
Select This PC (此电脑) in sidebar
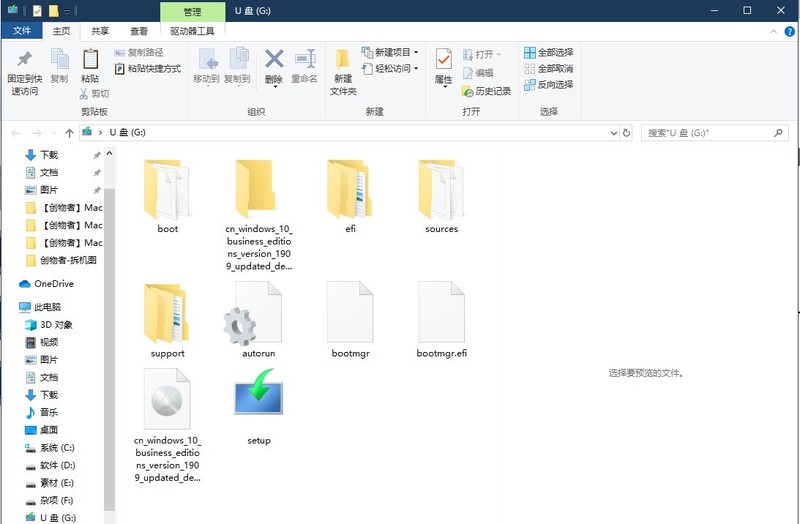(x=40, y=307)
